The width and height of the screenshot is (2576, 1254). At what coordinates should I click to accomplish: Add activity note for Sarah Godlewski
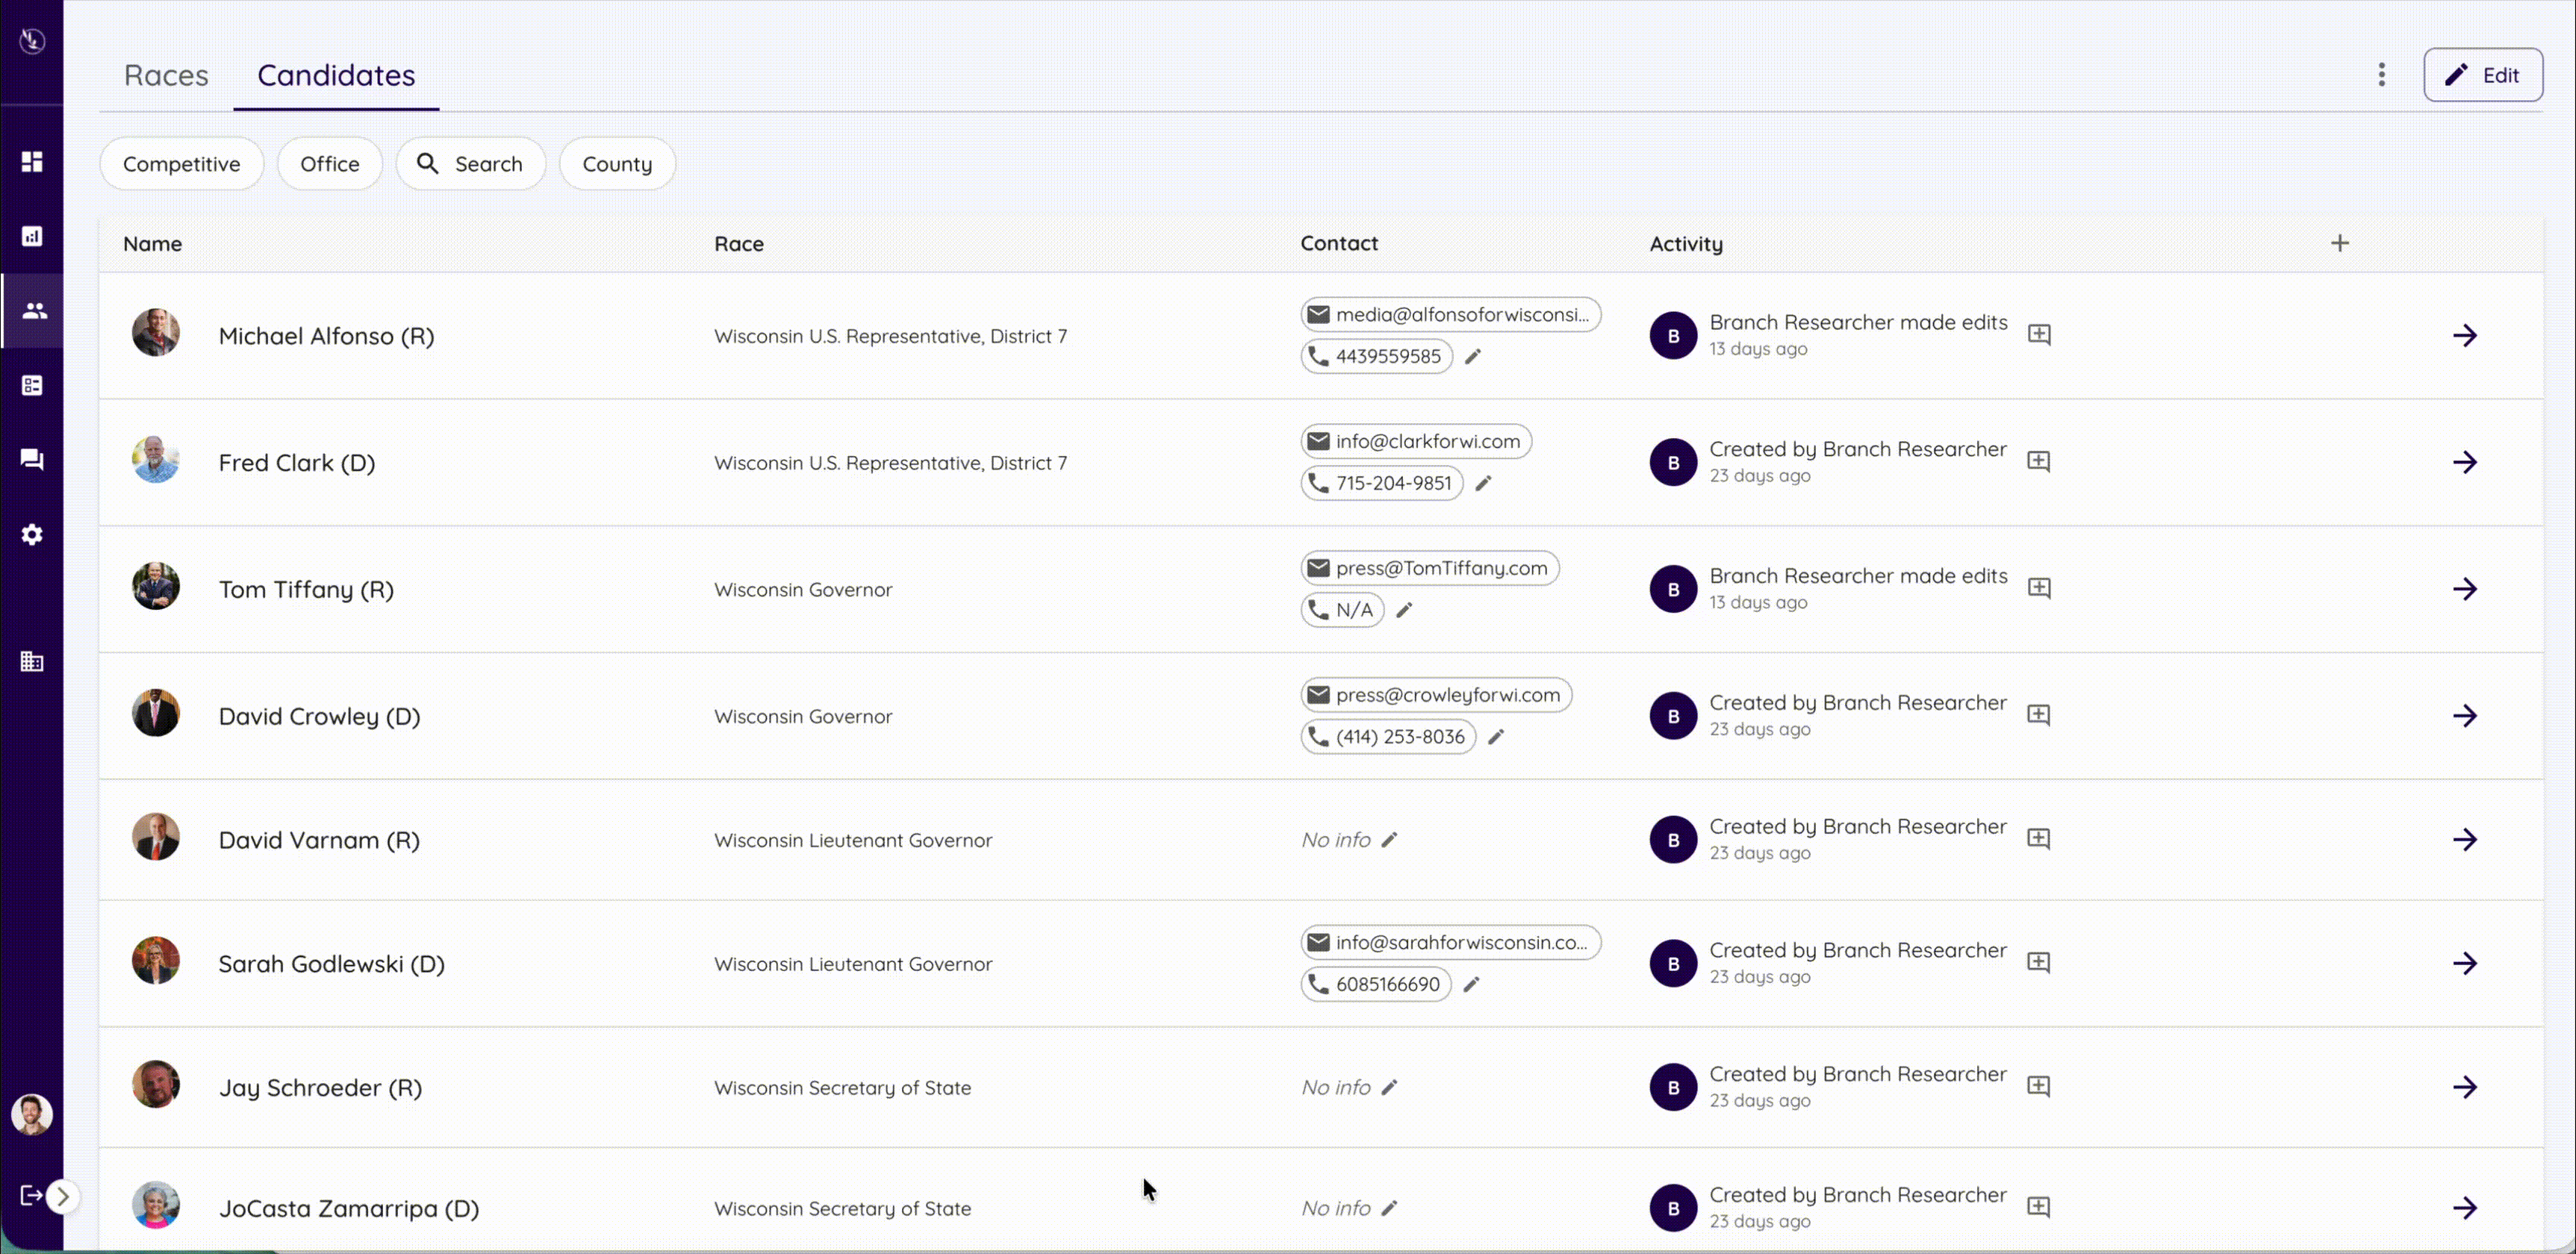tap(2039, 963)
